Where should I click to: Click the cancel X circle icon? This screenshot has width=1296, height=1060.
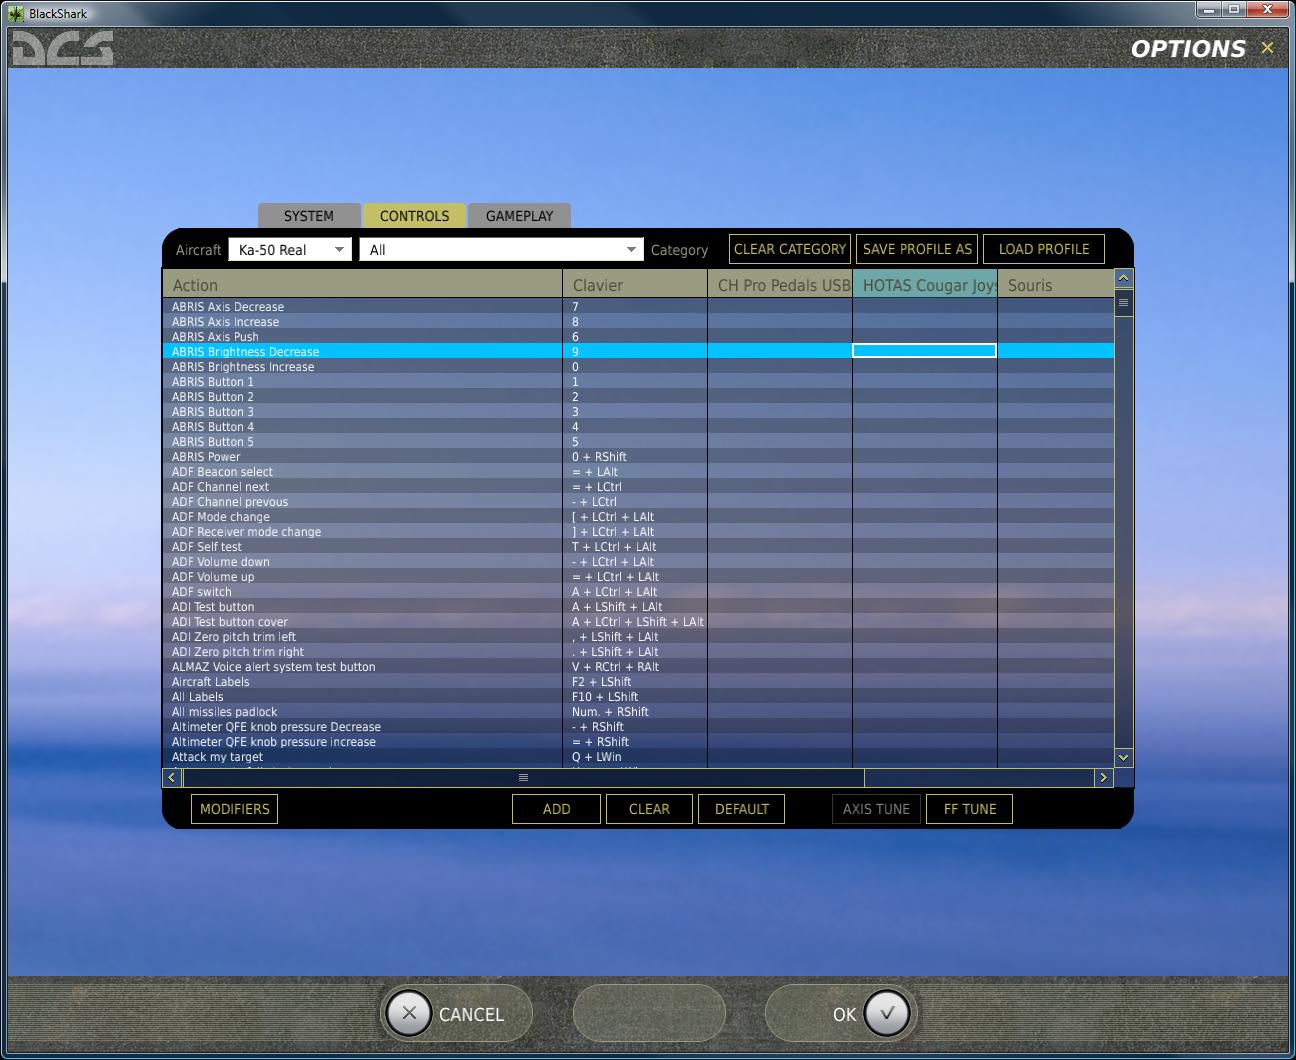tap(409, 1013)
